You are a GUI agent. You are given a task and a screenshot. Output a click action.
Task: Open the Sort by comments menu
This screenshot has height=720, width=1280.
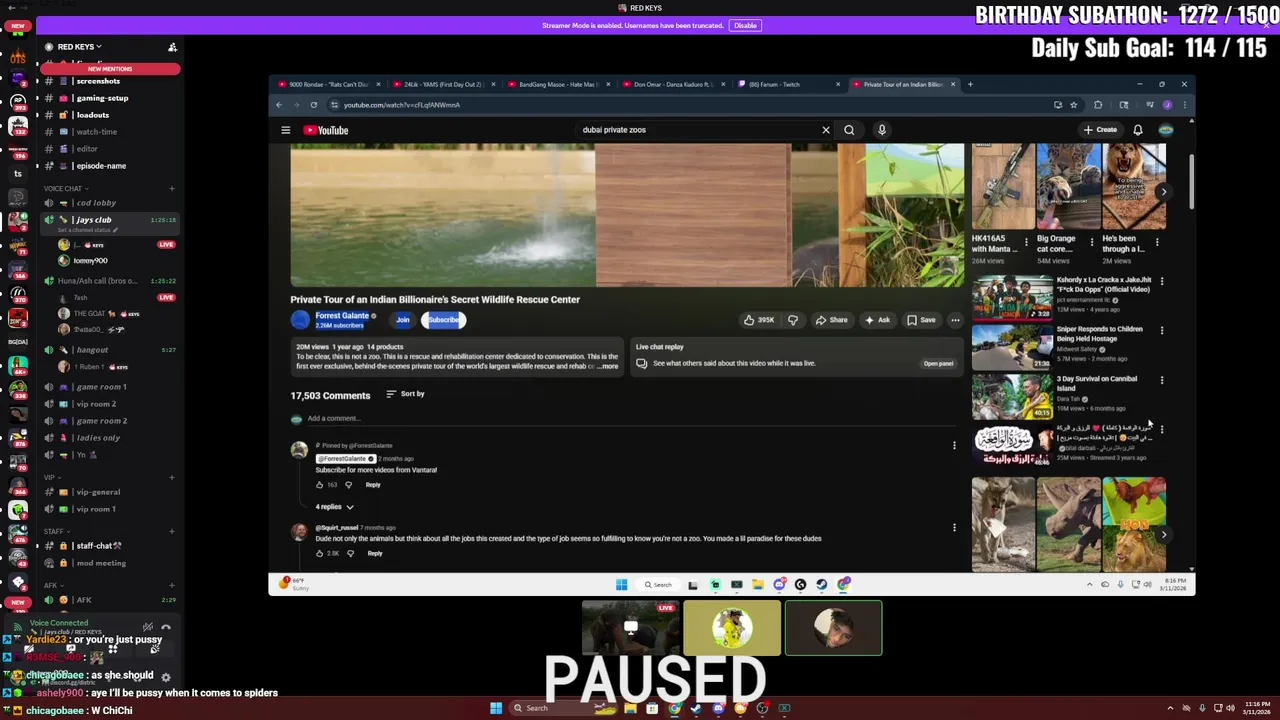point(405,394)
